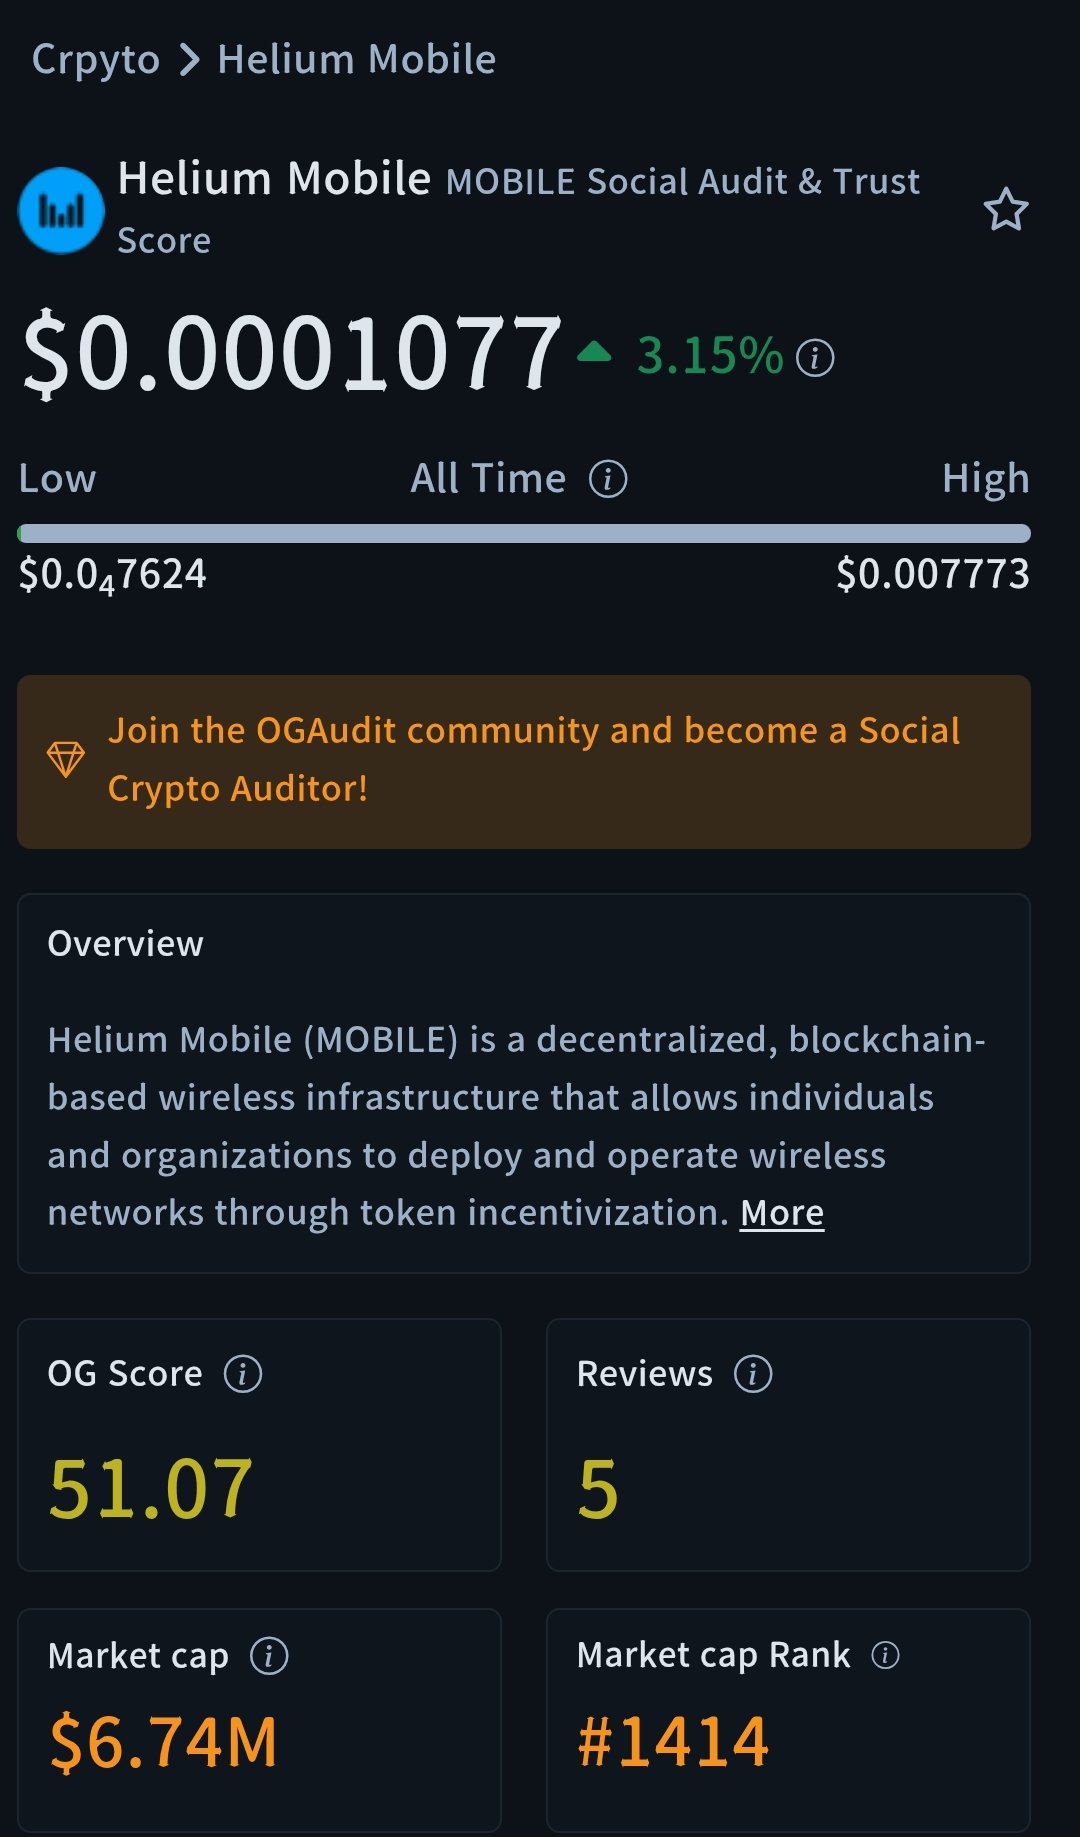
Task: Go to Crpyto breadcrumb link
Action: (x=96, y=60)
